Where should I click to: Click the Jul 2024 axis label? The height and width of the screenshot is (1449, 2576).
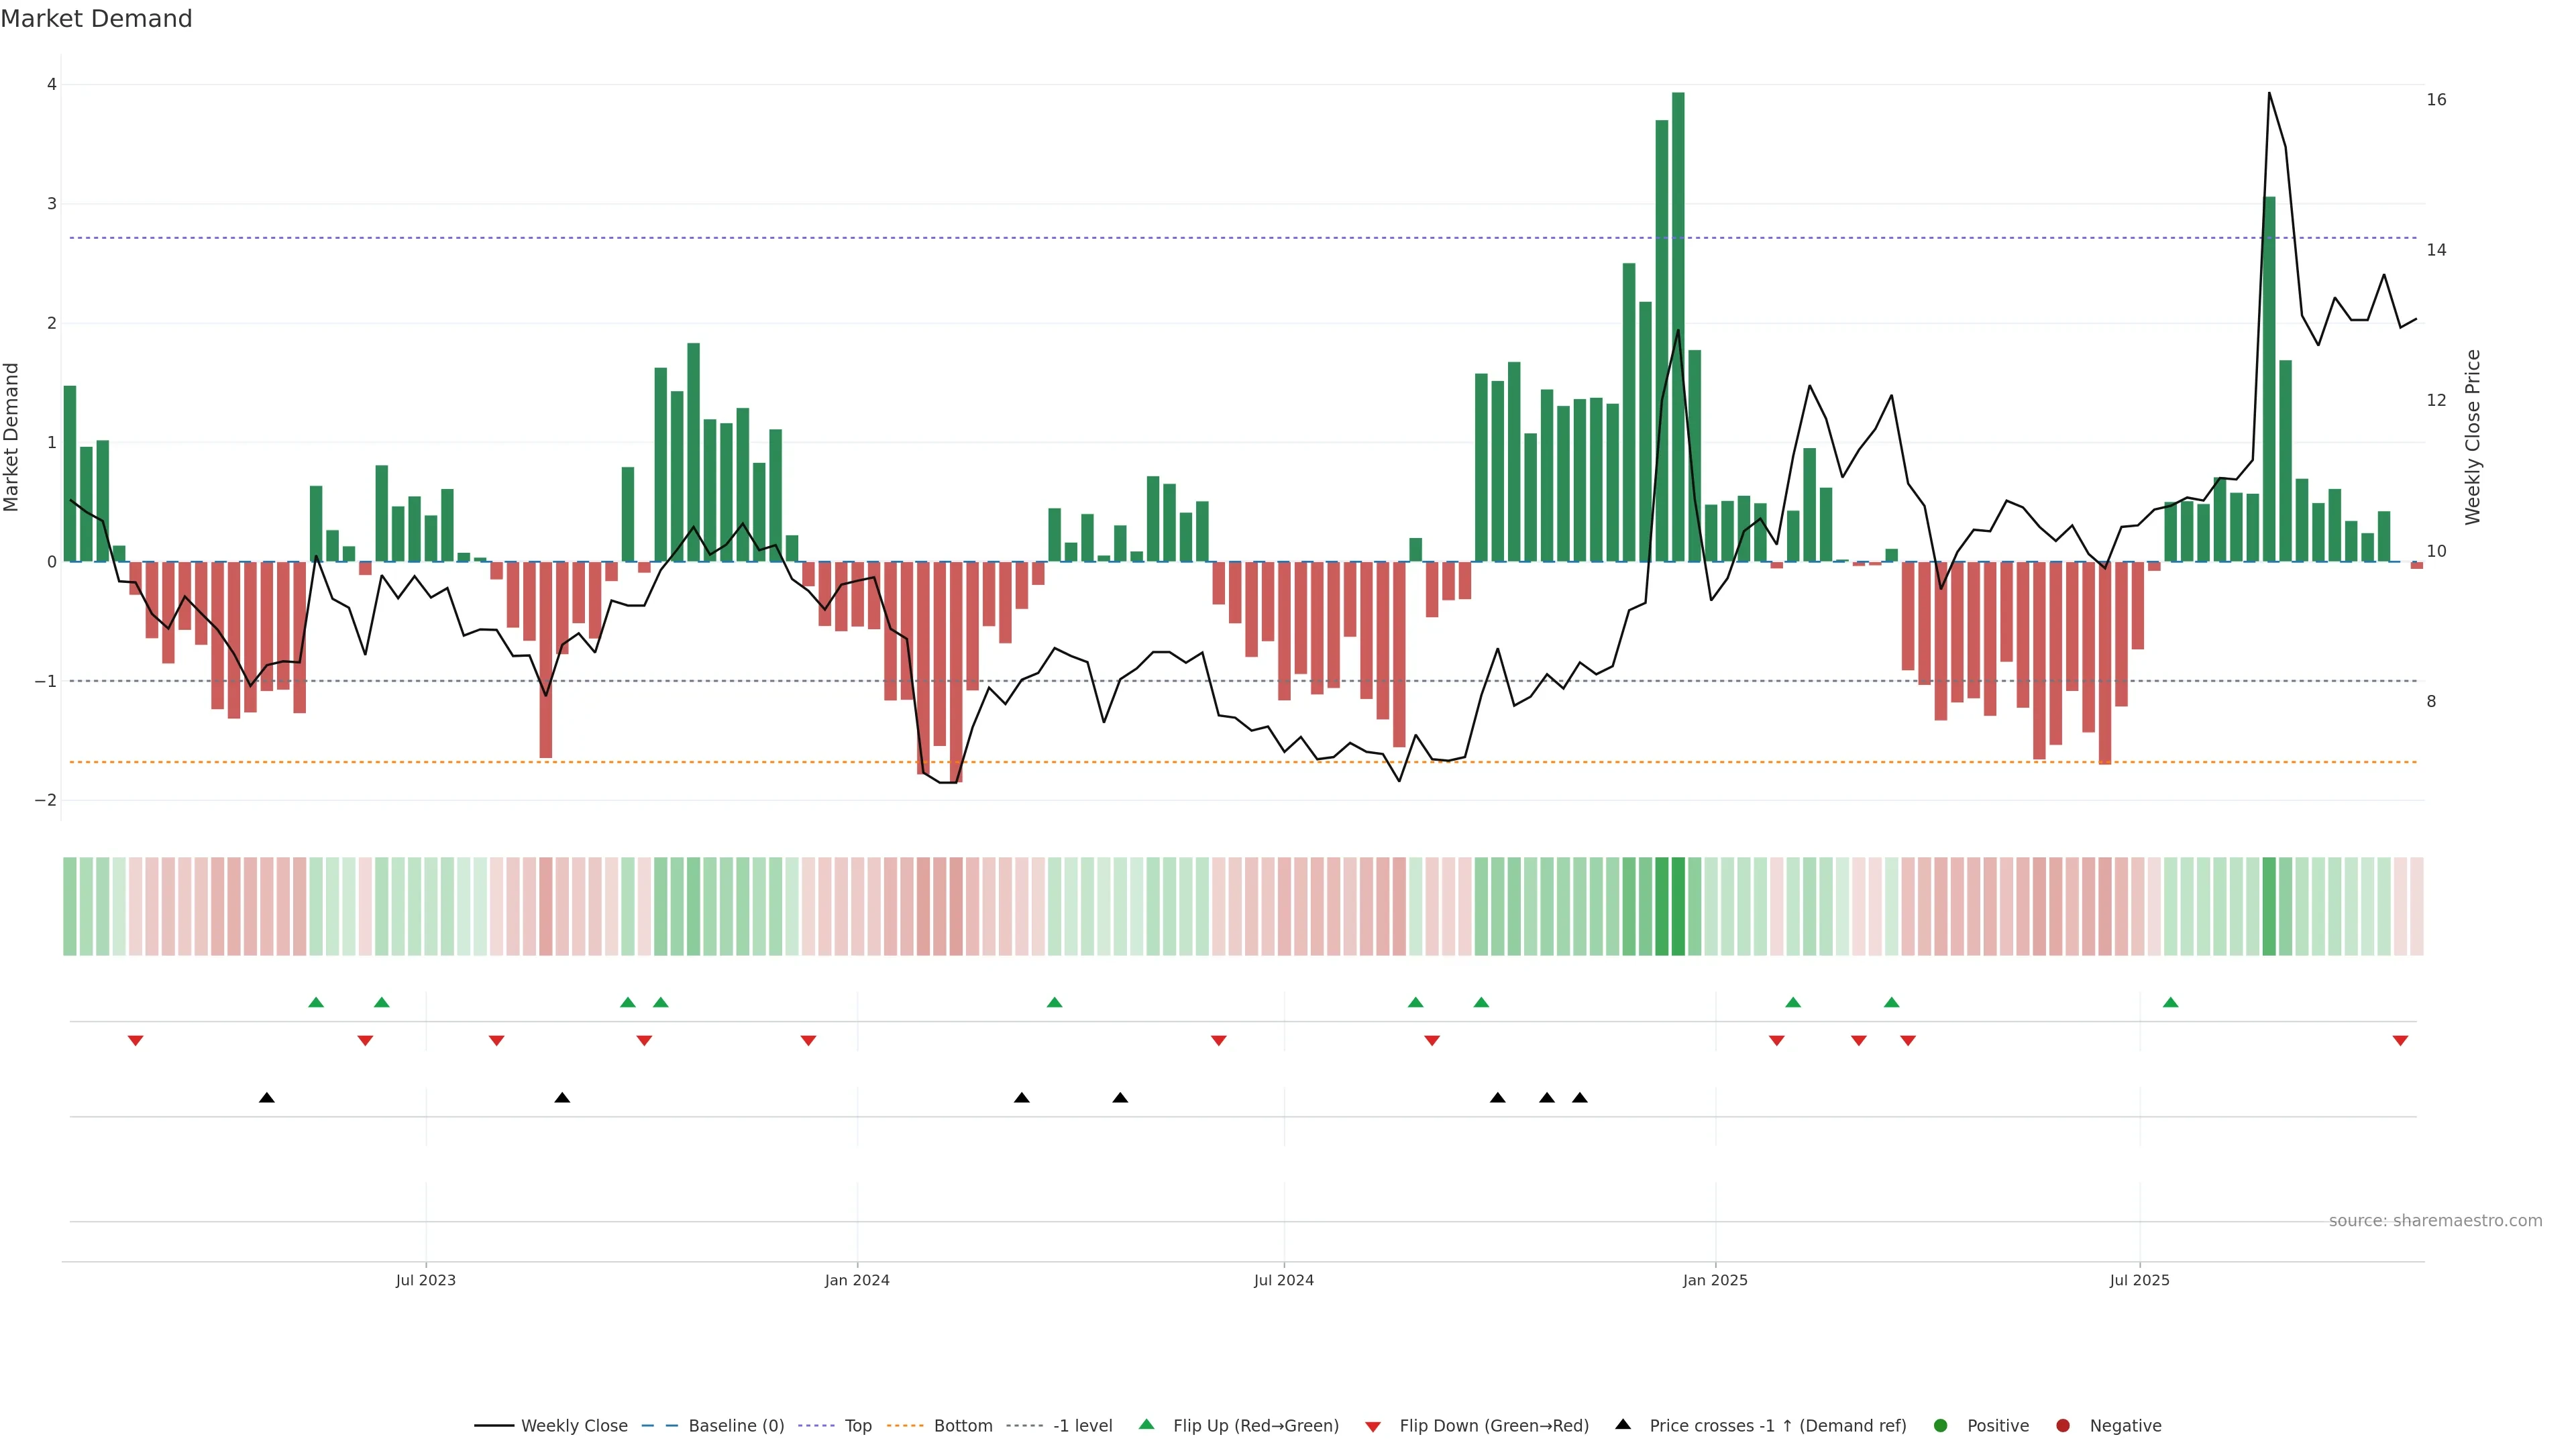tap(1284, 1280)
